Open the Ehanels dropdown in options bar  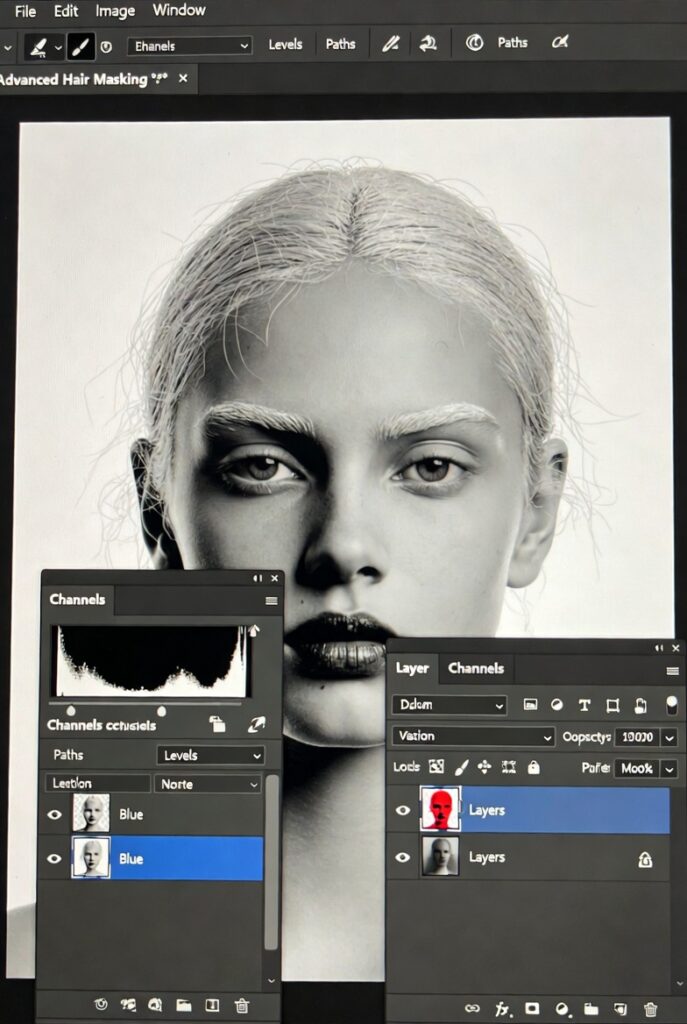point(189,46)
